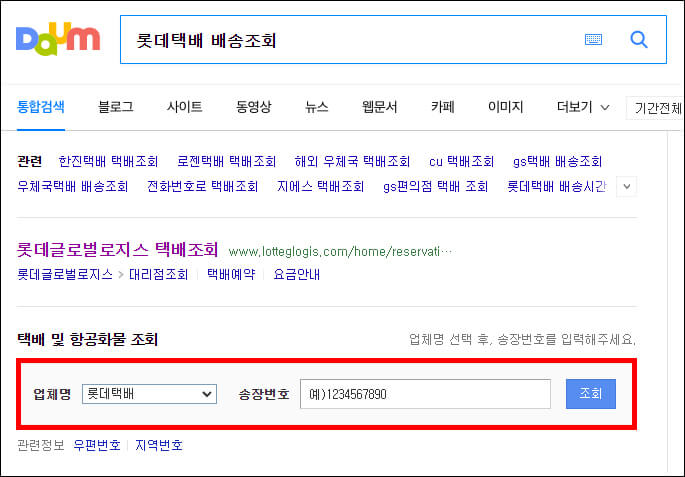Image resolution: width=685 pixels, height=477 pixels.
Task: Open the 사이트 tab
Action: click(184, 107)
